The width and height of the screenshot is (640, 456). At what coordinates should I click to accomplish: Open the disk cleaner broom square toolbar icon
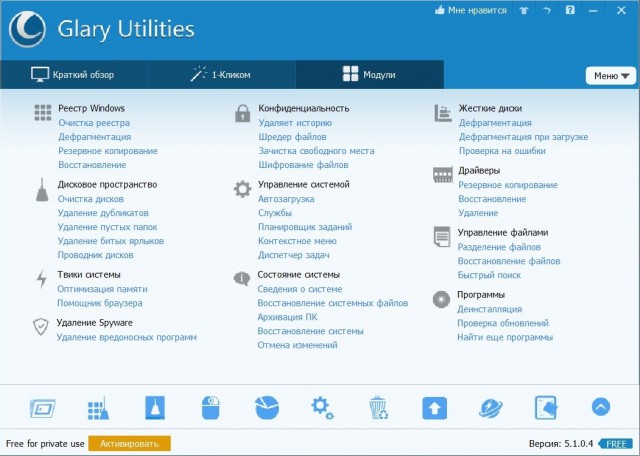coord(155,408)
